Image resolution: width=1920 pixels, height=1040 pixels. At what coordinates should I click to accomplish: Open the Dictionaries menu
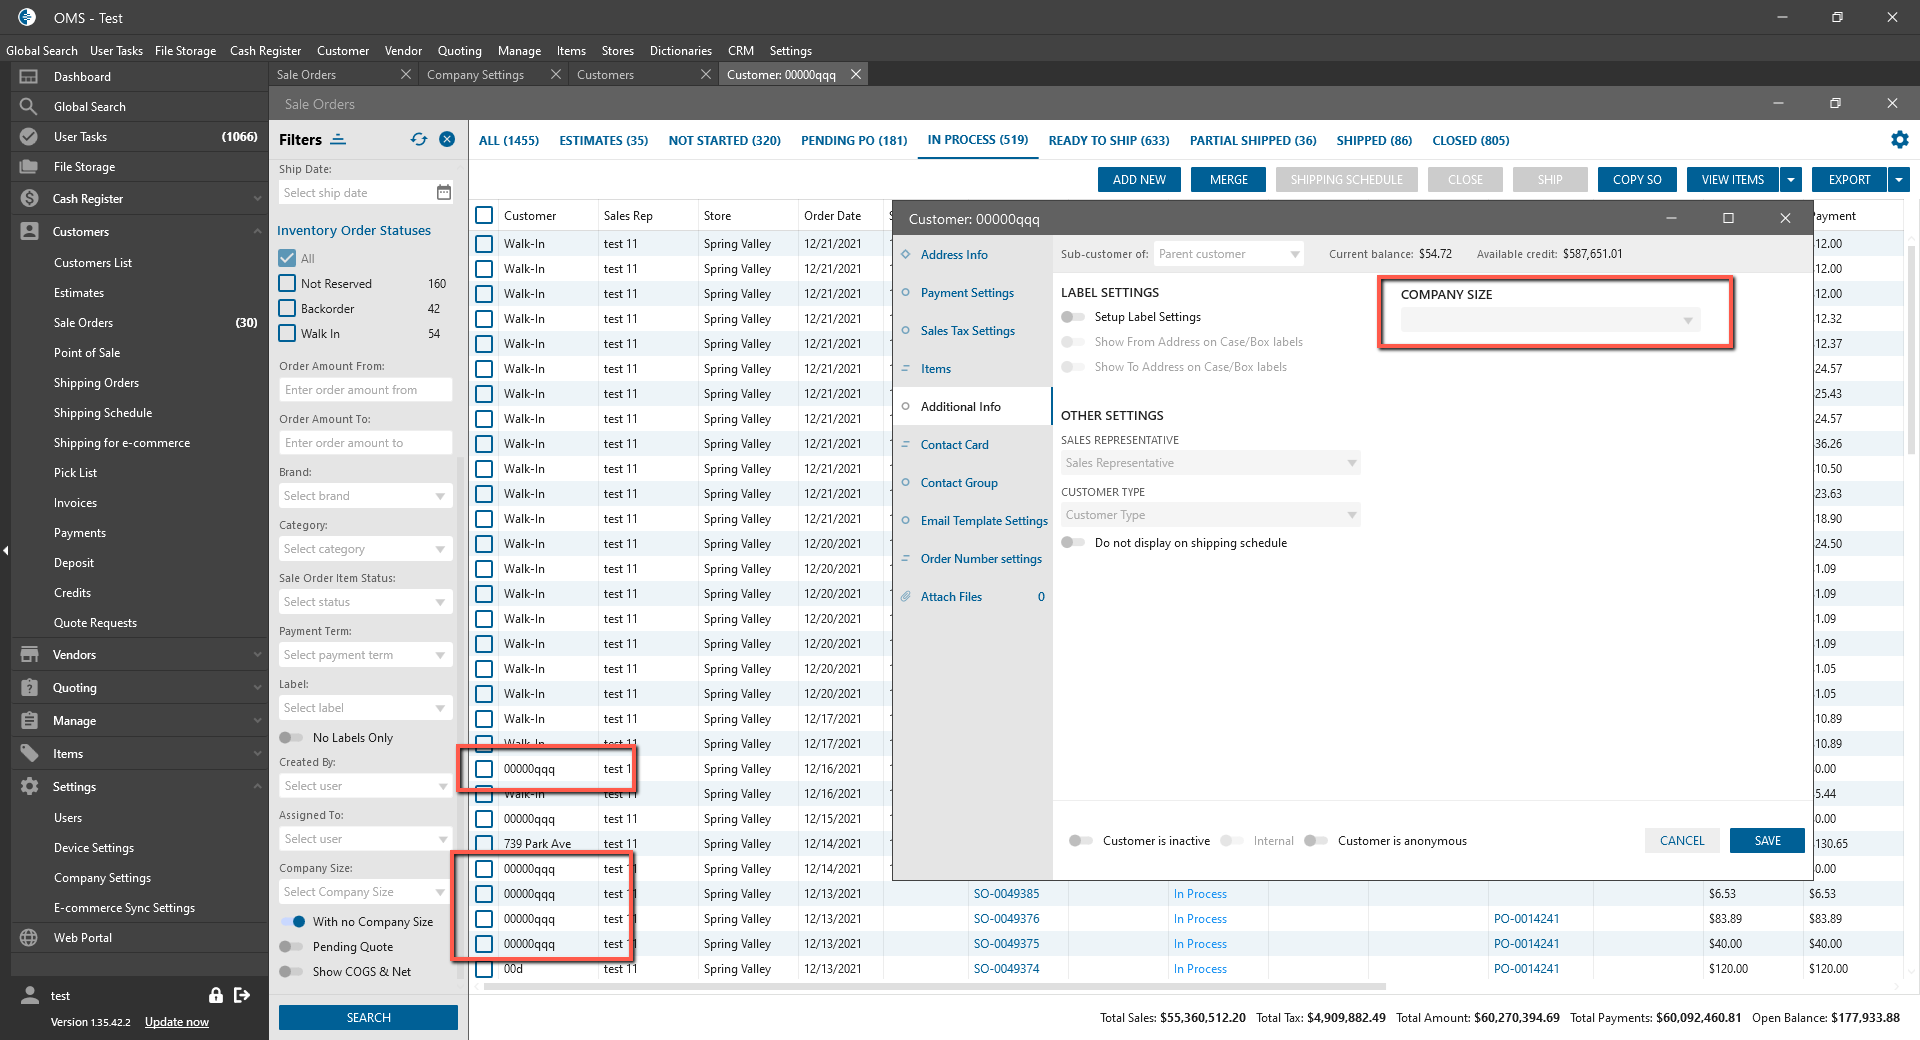[680, 51]
